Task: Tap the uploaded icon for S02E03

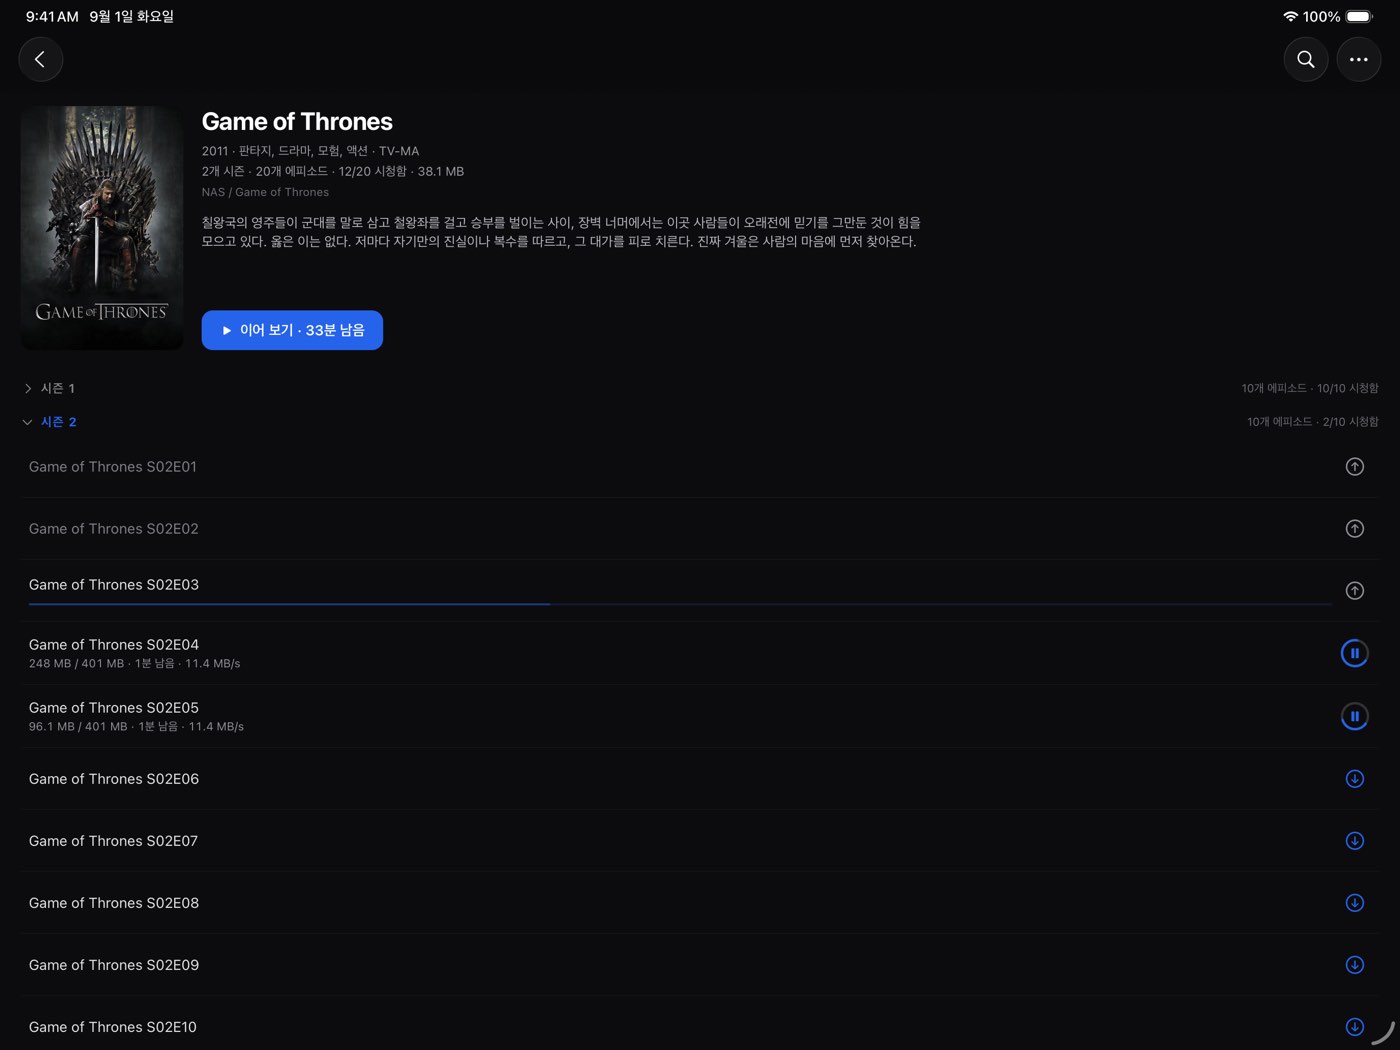Action: pyautogui.click(x=1355, y=591)
